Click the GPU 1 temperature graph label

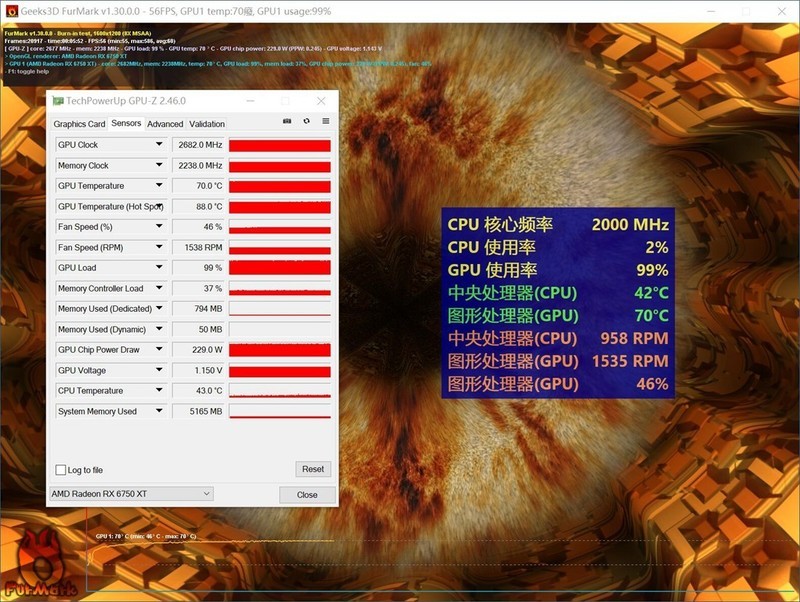click(146, 536)
